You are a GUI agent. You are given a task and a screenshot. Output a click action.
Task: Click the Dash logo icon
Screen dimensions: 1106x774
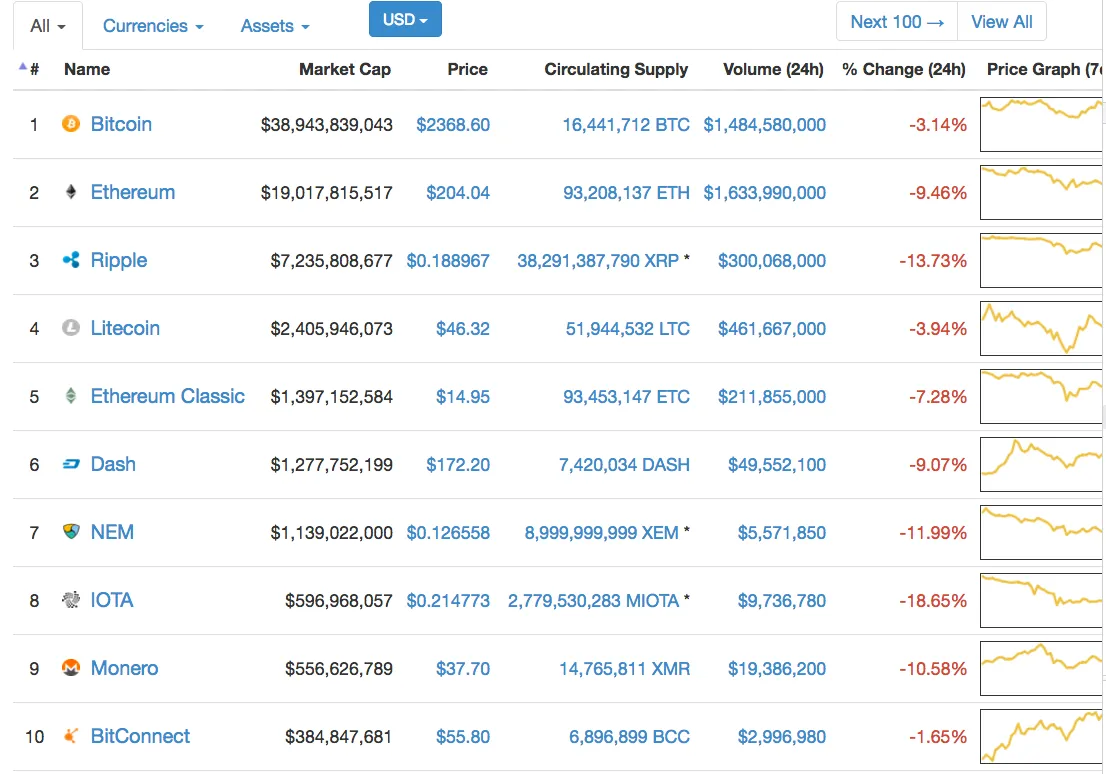pos(71,464)
